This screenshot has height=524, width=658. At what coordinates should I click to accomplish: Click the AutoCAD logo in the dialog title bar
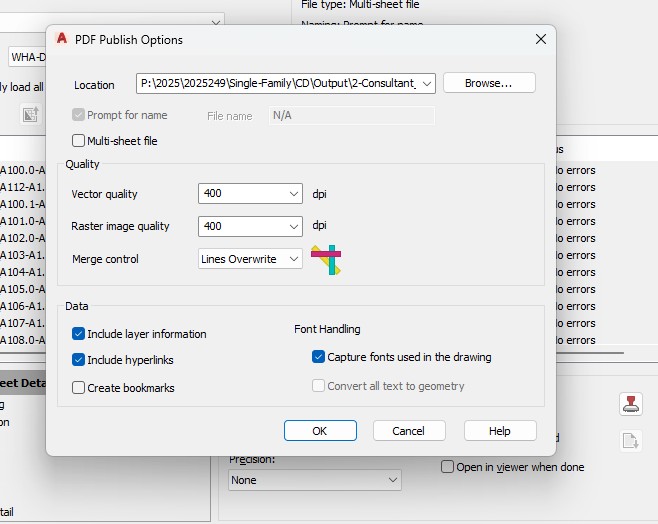(61, 40)
